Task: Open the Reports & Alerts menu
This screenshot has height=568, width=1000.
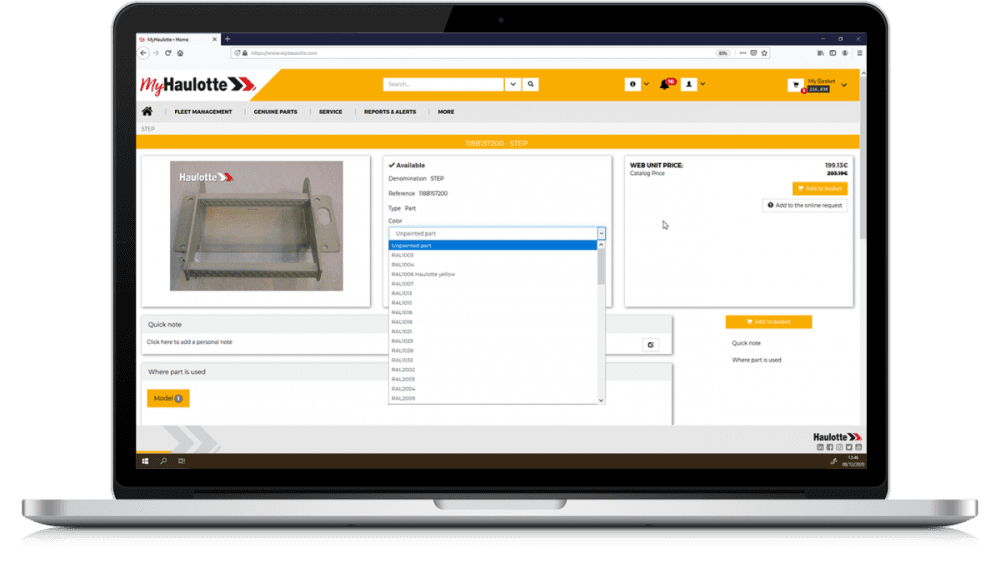Action: point(390,112)
